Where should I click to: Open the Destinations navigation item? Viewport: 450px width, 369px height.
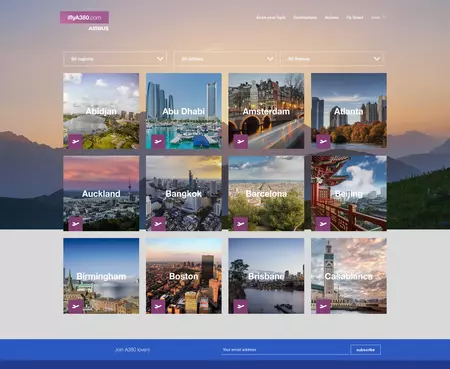[305, 17]
